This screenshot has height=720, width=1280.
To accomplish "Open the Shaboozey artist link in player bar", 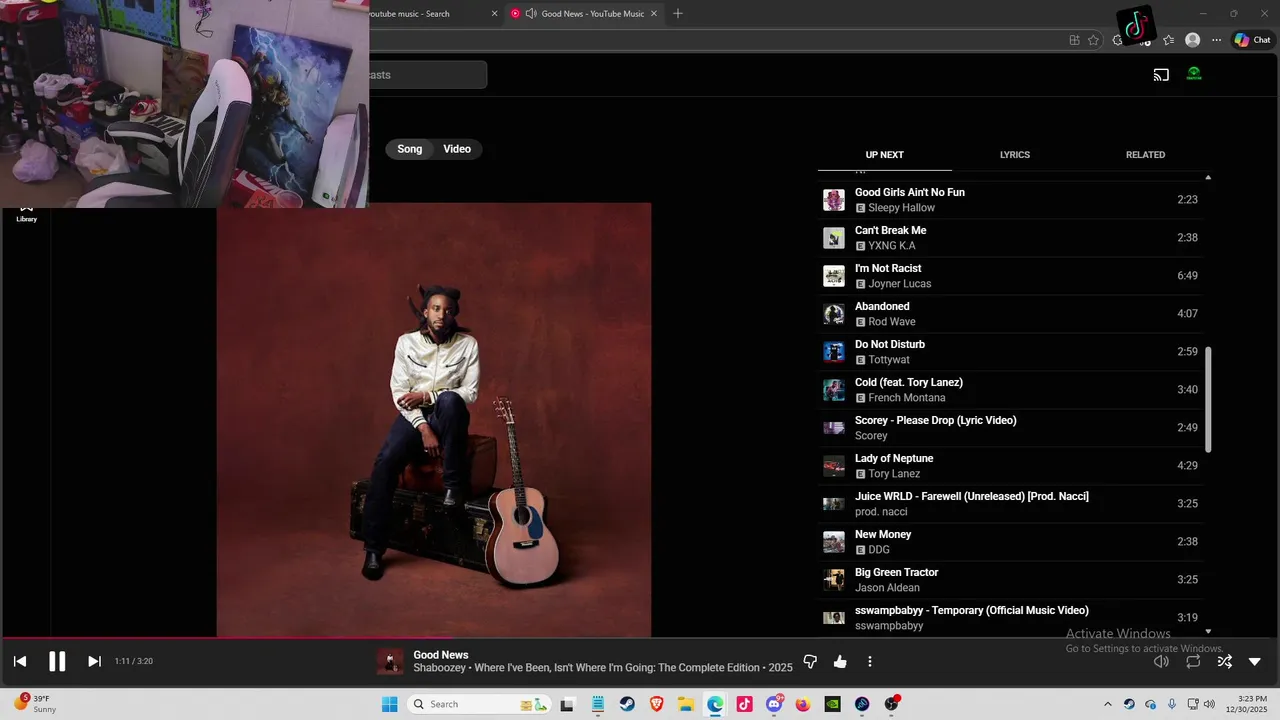I will 440,667.
